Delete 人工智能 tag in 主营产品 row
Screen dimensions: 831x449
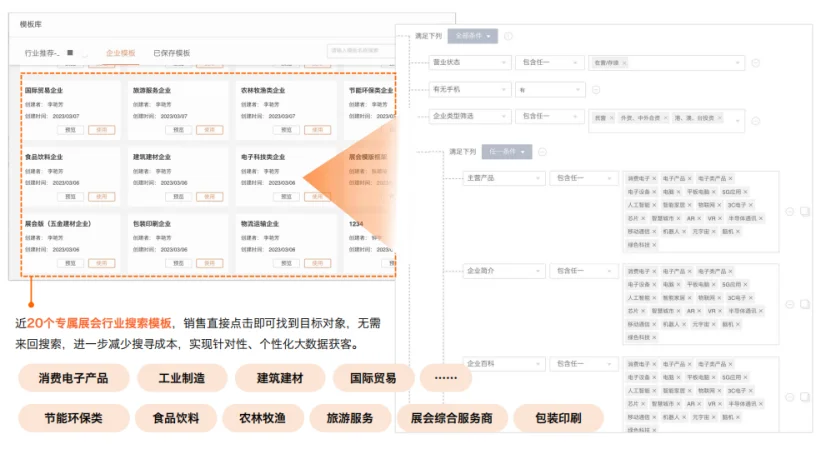point(655,205)
